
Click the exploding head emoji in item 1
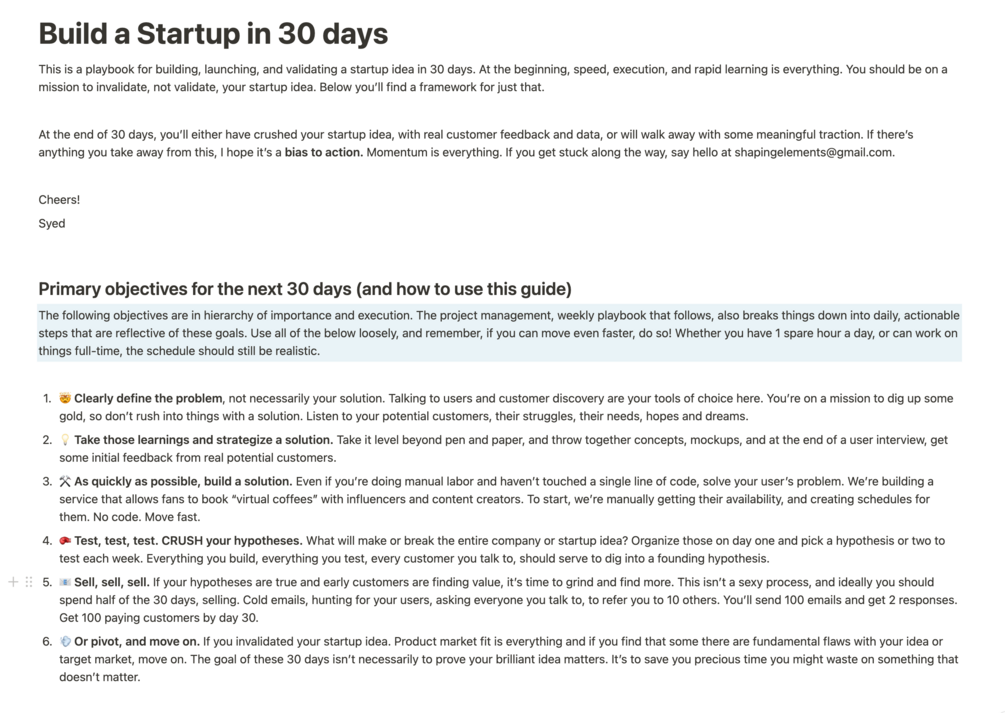[x=65, y=399]
